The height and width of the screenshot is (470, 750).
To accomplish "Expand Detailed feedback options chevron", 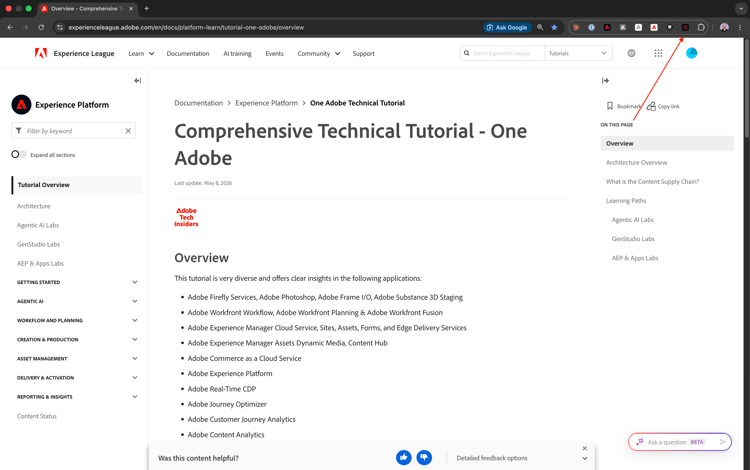I will coord(585,458).
